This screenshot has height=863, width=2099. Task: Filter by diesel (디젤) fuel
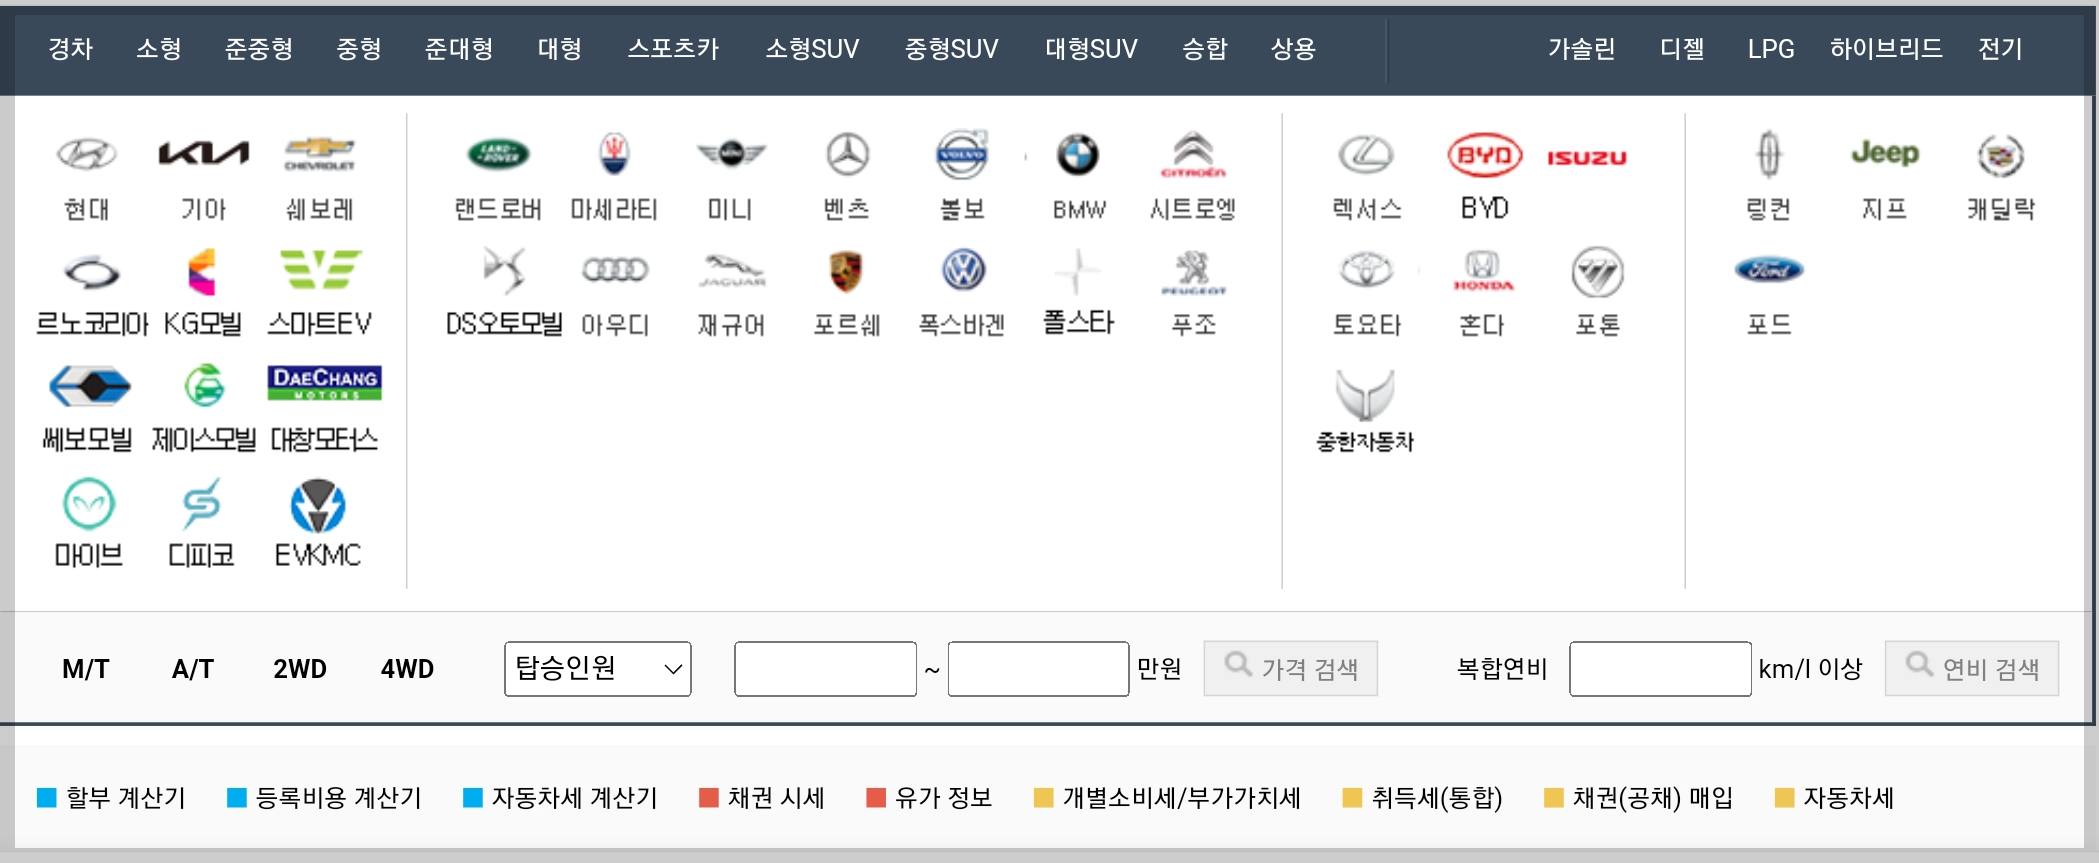[x=1682, y=48]
